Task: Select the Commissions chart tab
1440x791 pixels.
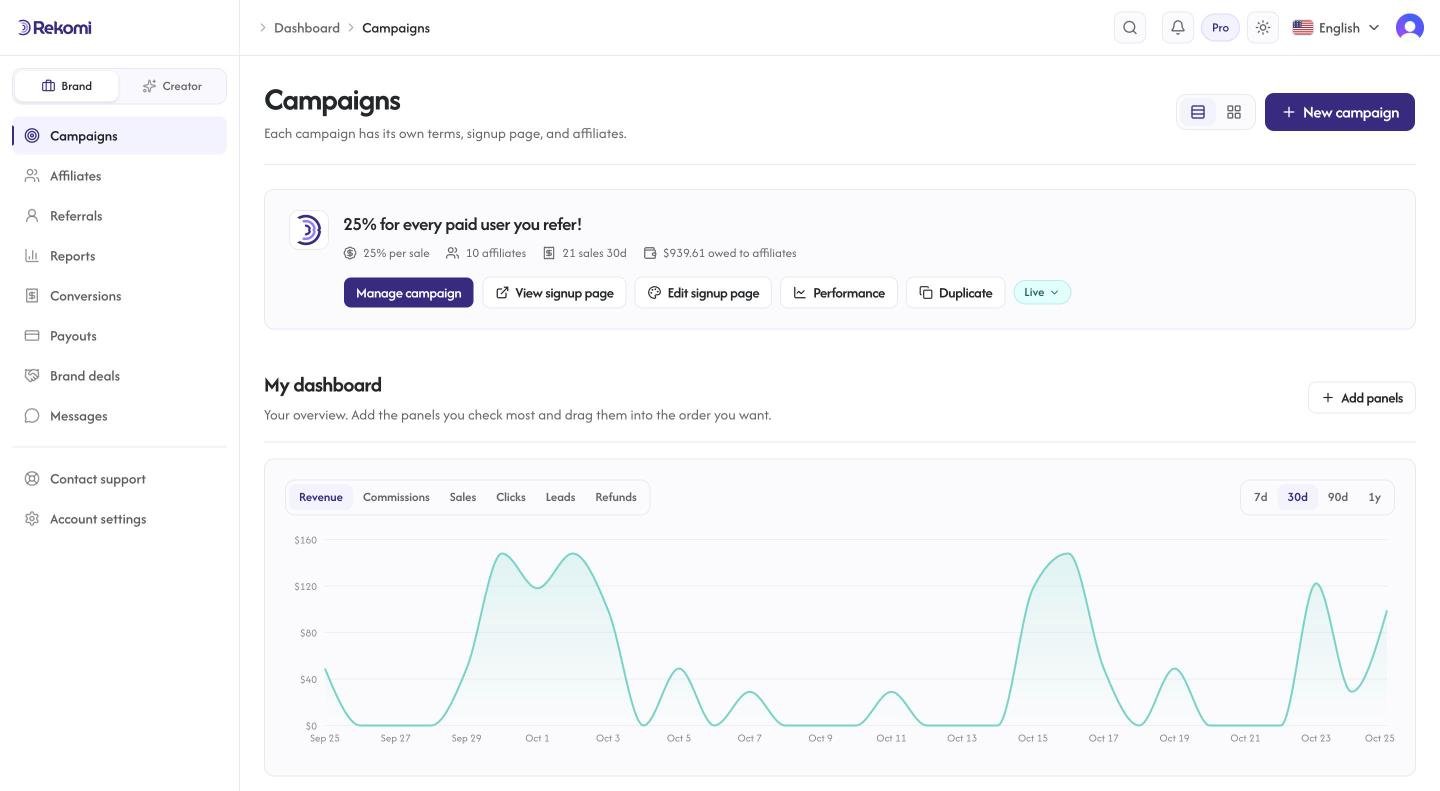Action: tap(396, 497)
